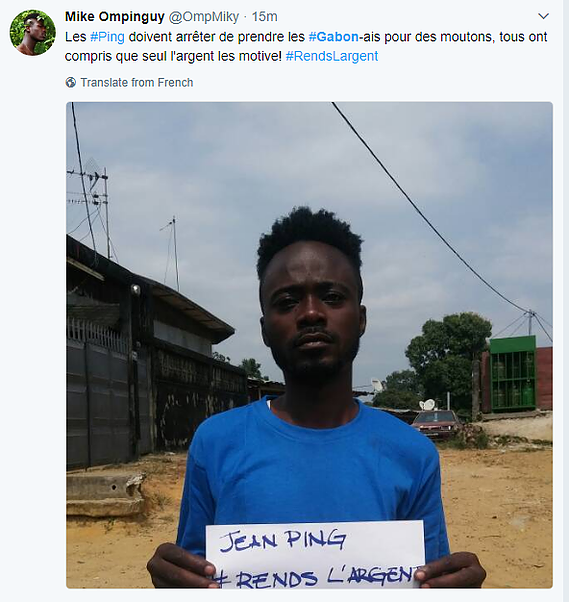The height and width of the screenshot is (602, 569).
Task: Click the @OmpMiky handle
Action: pyautogui.click(x=204, y=17)
